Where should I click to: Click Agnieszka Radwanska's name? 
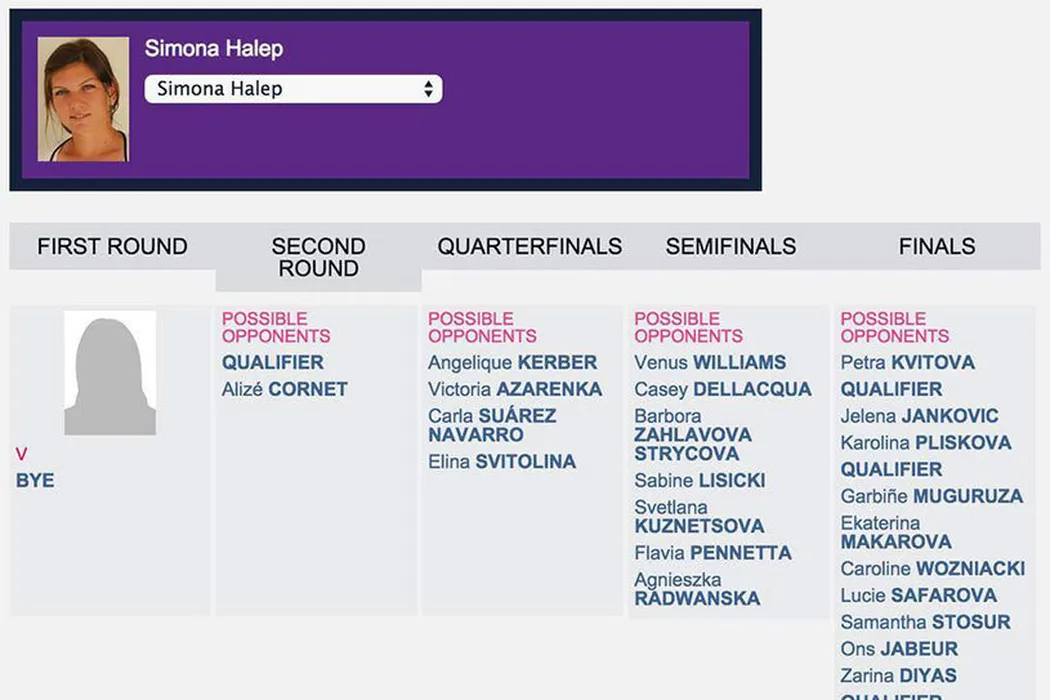pyautogui.click(x=697, y=589)
